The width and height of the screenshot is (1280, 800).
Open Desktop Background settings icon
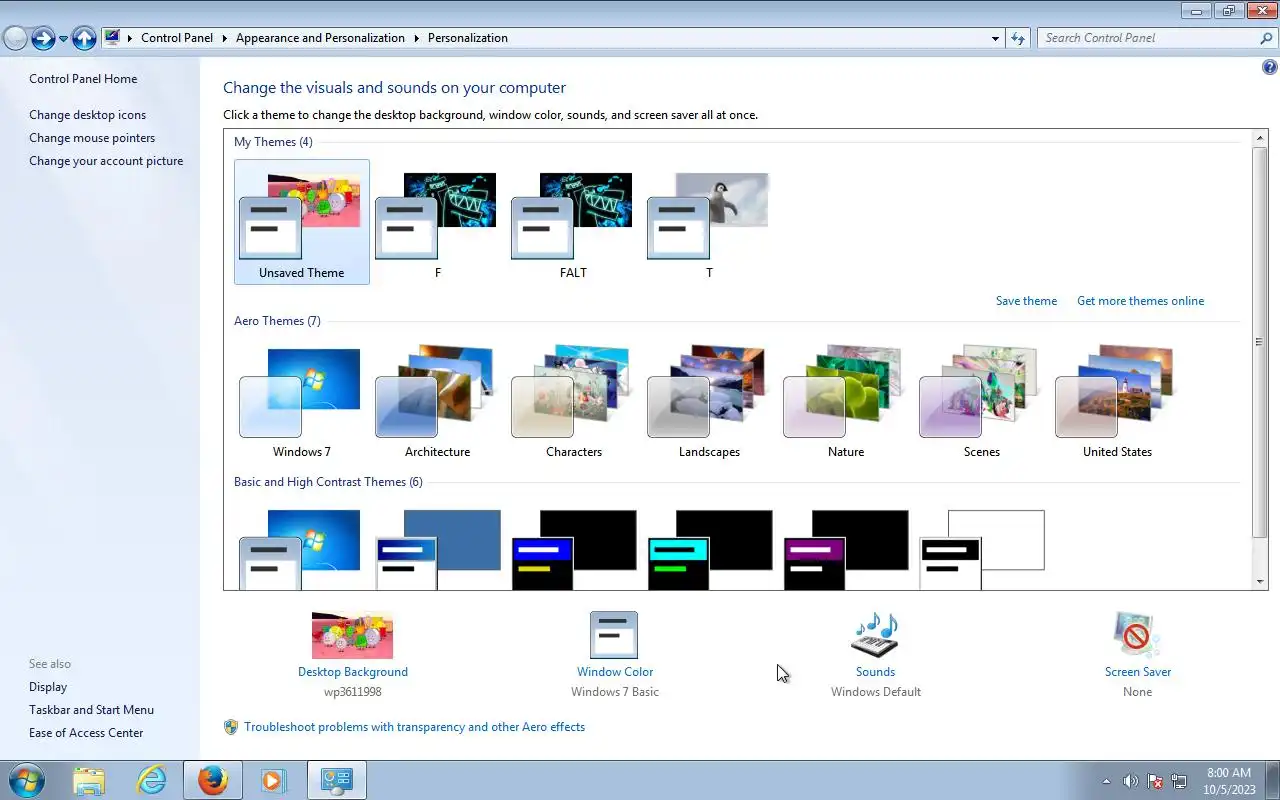point(352,635)
